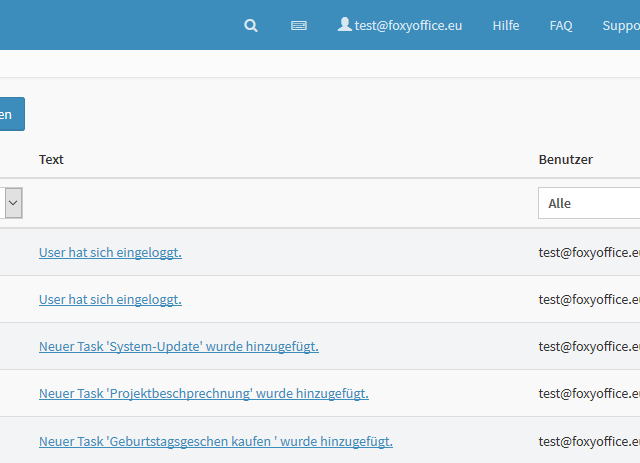Click the search magnifier icon
Viewport: 640px width, 463px height.
[x=251, y=25]
